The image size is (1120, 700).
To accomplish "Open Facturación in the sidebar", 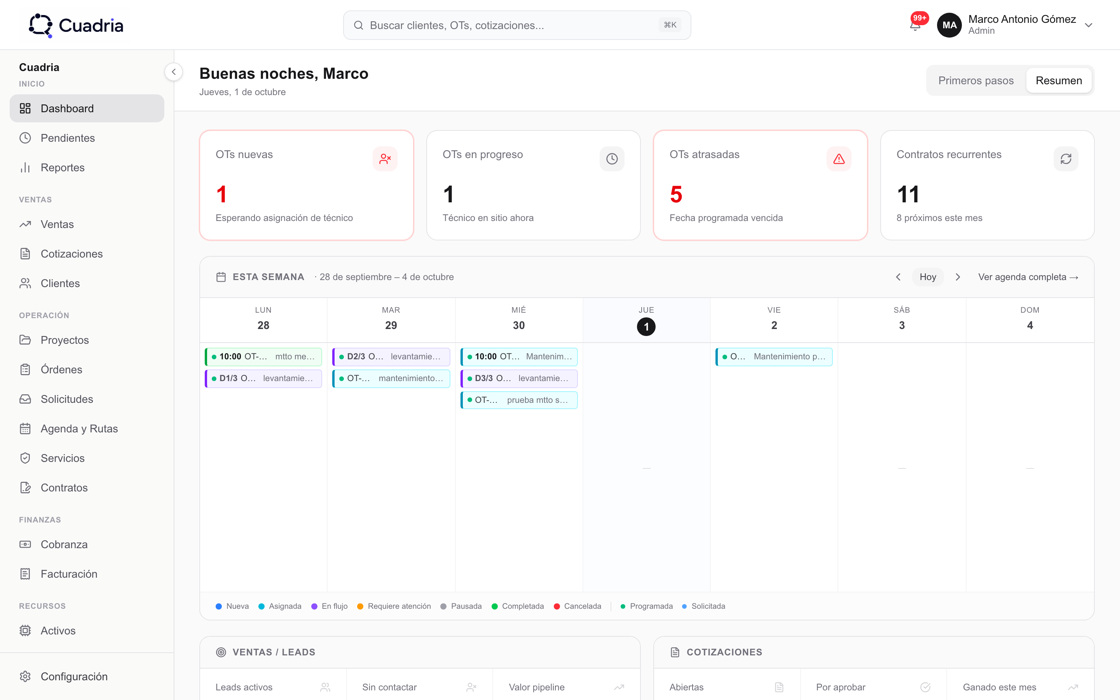I will (x=87, y=574).
